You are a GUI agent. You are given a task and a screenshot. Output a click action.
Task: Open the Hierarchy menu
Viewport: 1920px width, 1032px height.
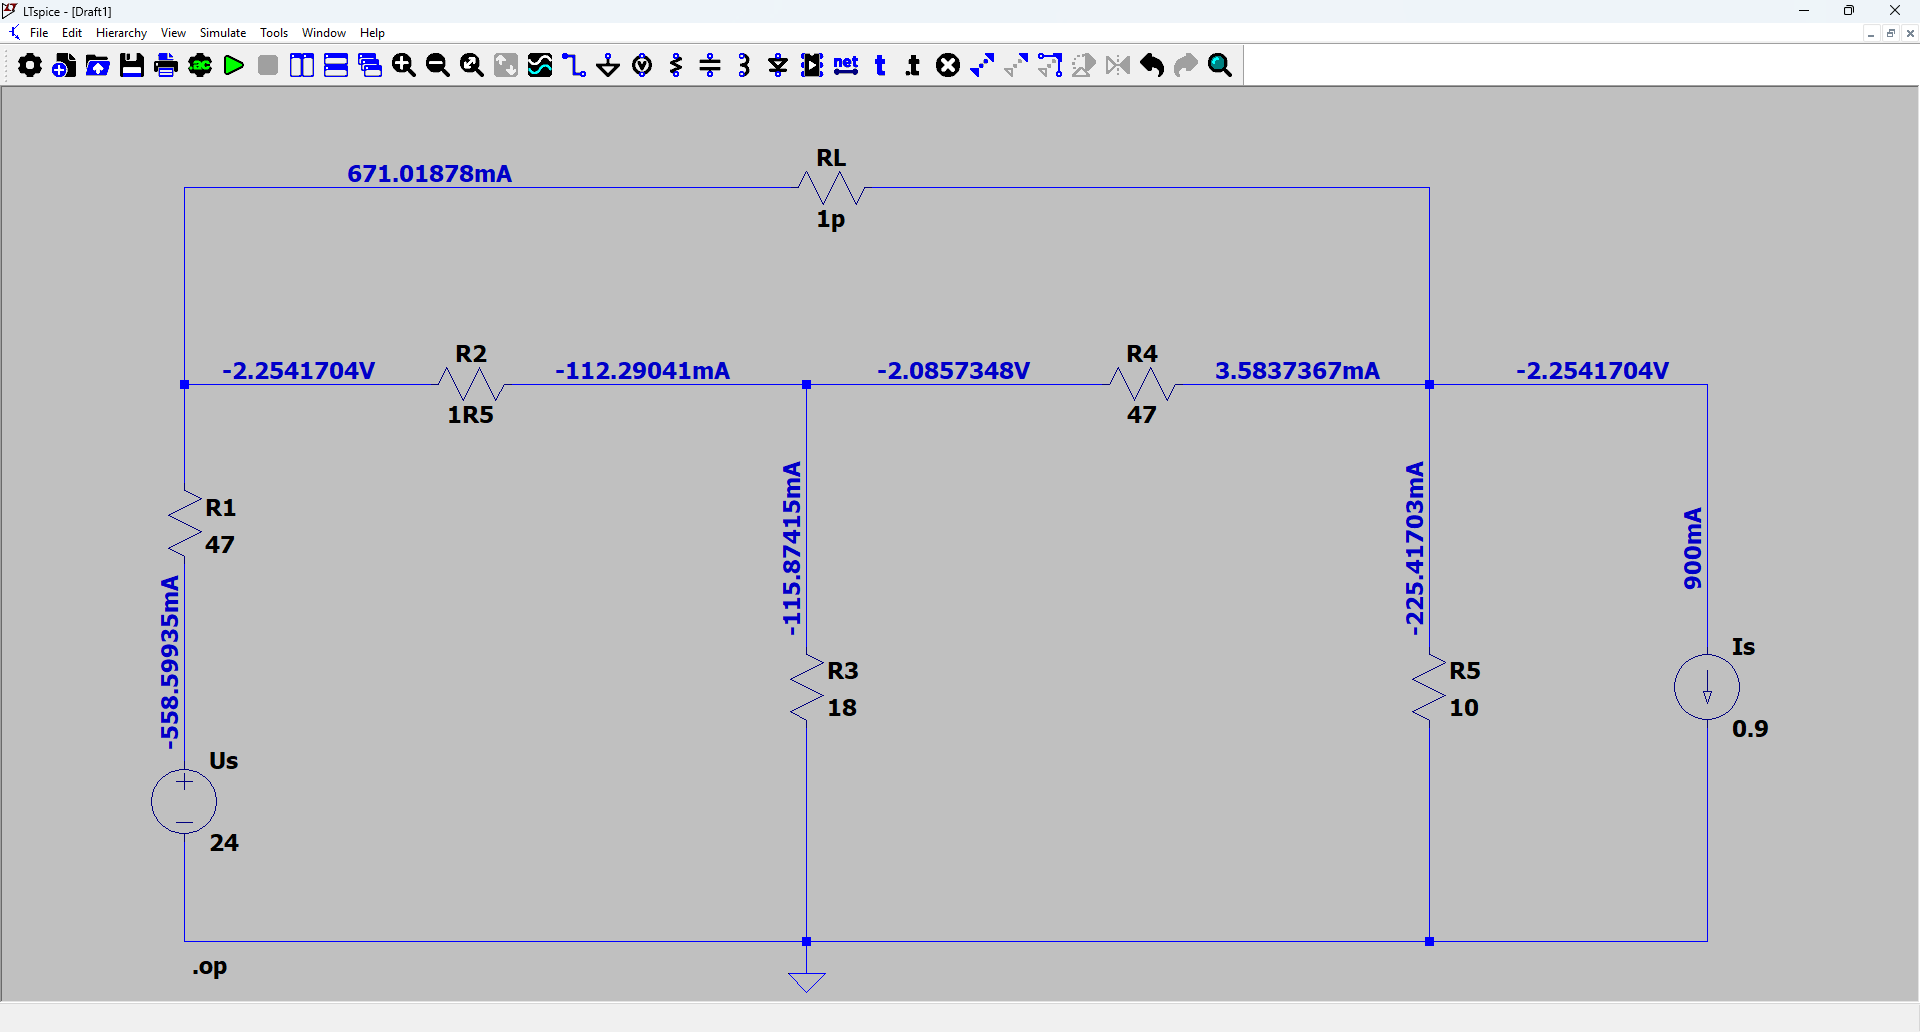(121, 33)
